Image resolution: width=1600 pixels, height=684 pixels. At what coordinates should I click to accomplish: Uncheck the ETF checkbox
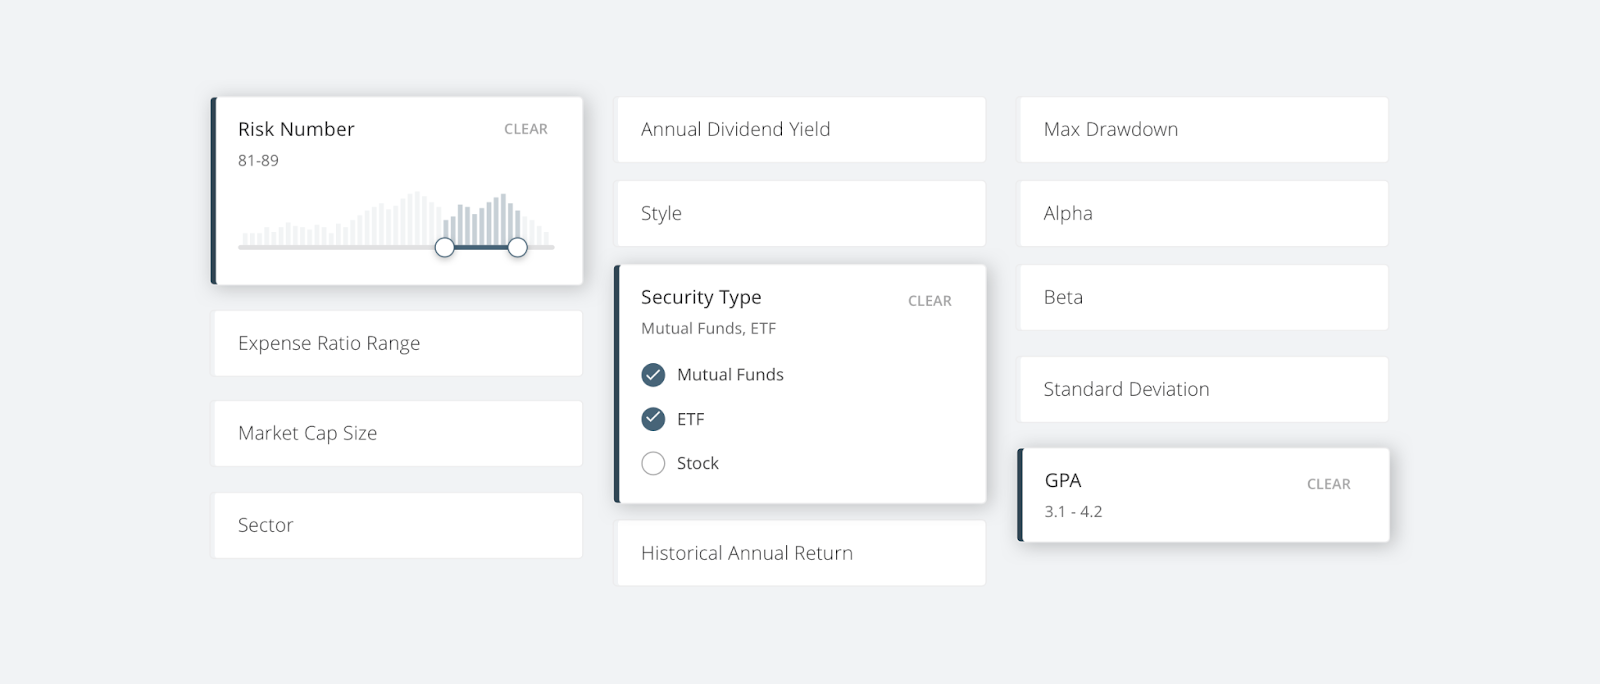point(653,419)
